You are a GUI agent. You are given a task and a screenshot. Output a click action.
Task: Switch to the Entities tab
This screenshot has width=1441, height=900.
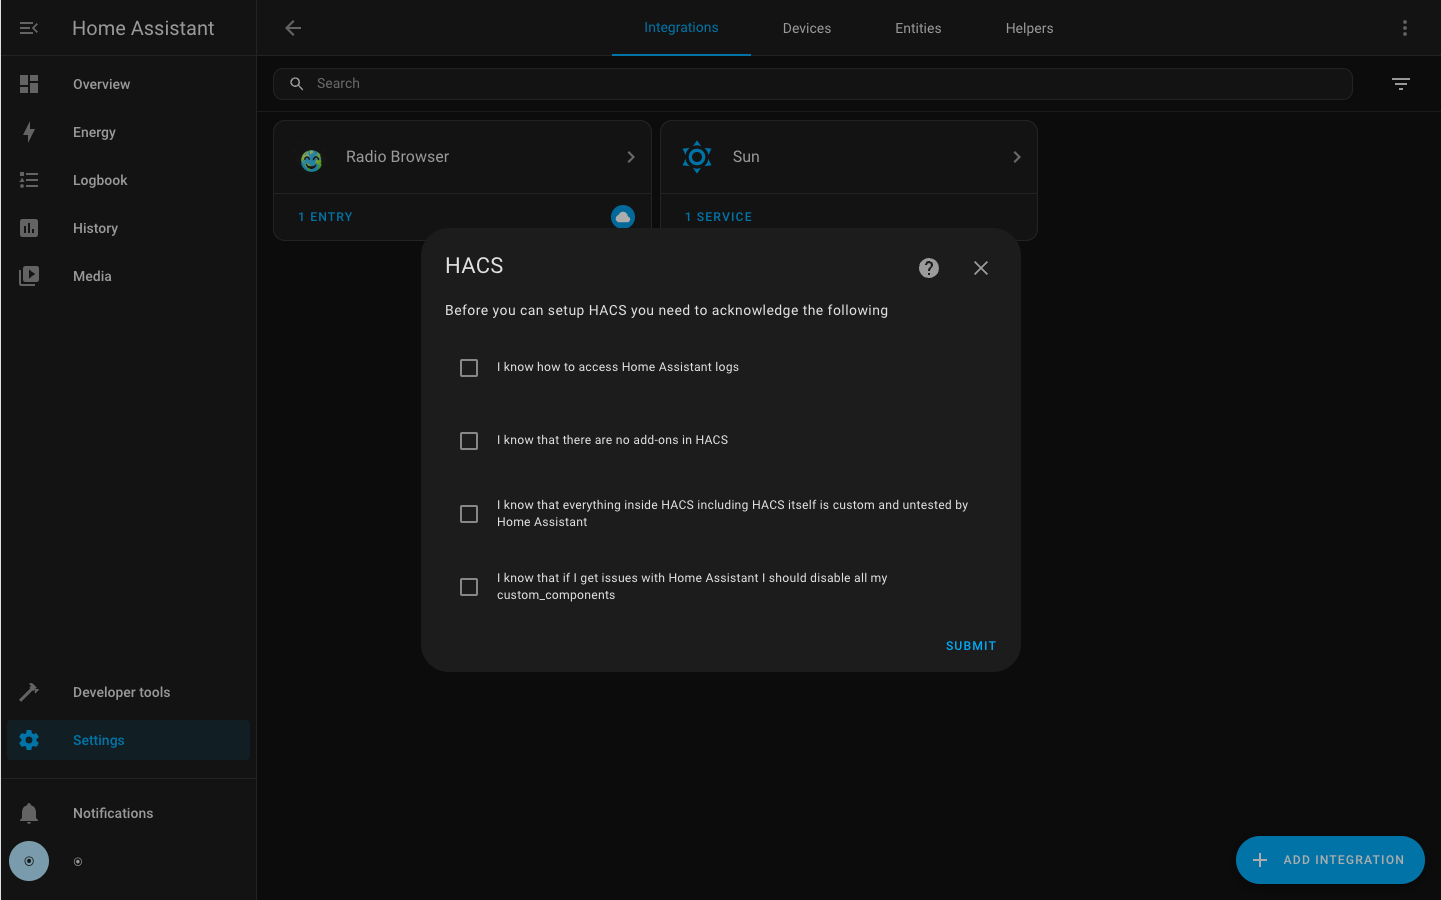coord(917,28)
